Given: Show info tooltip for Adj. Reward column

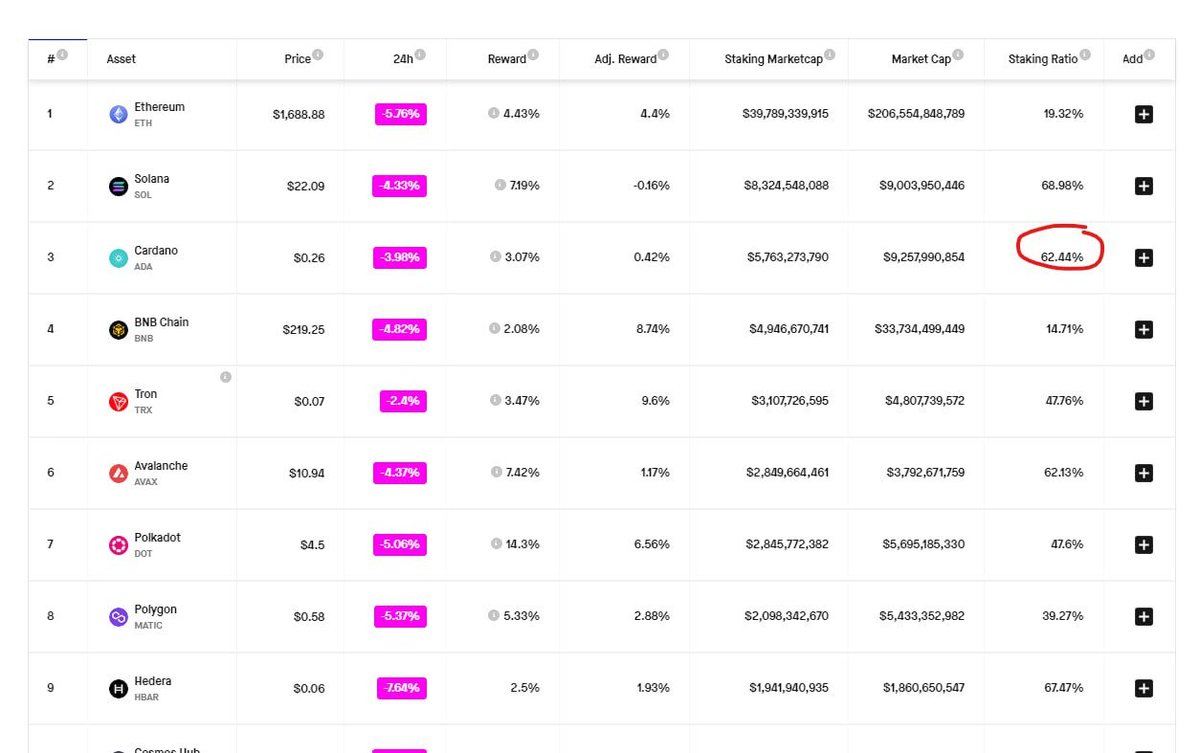Looking at the screenshot, I should pyautogui.click(x=664, y=55).
